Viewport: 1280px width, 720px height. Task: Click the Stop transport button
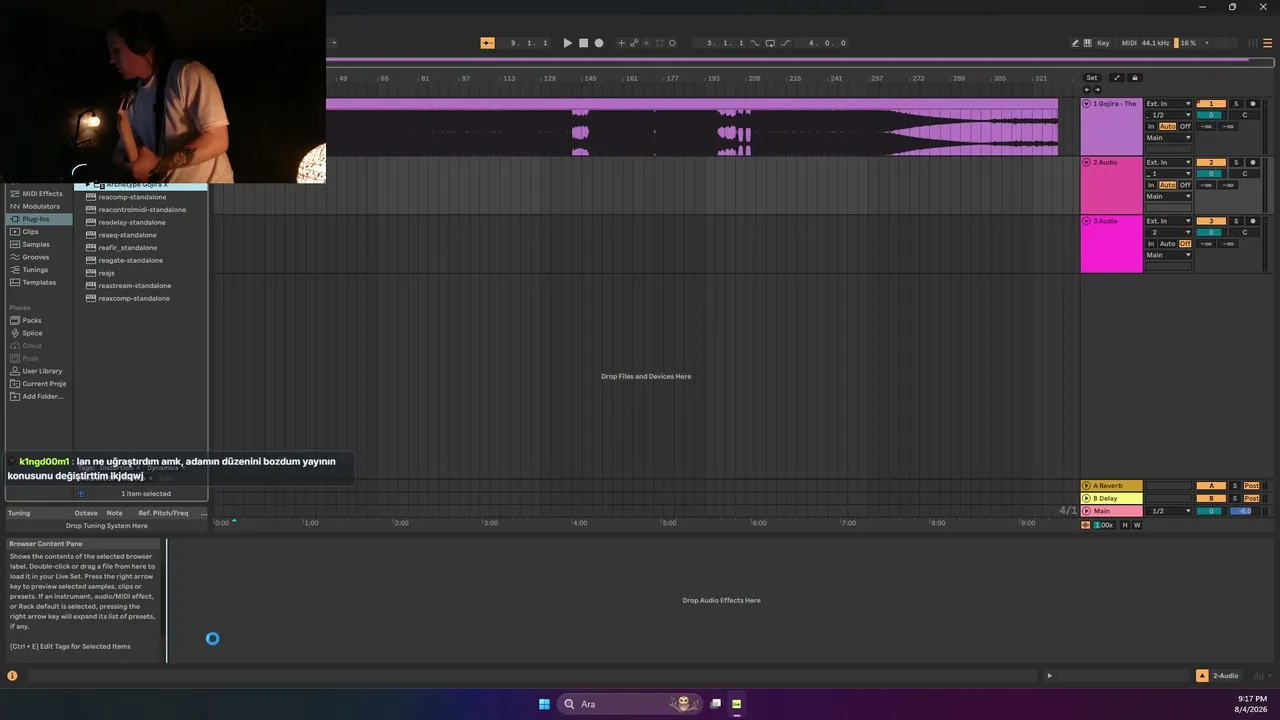tap(583, 43)
